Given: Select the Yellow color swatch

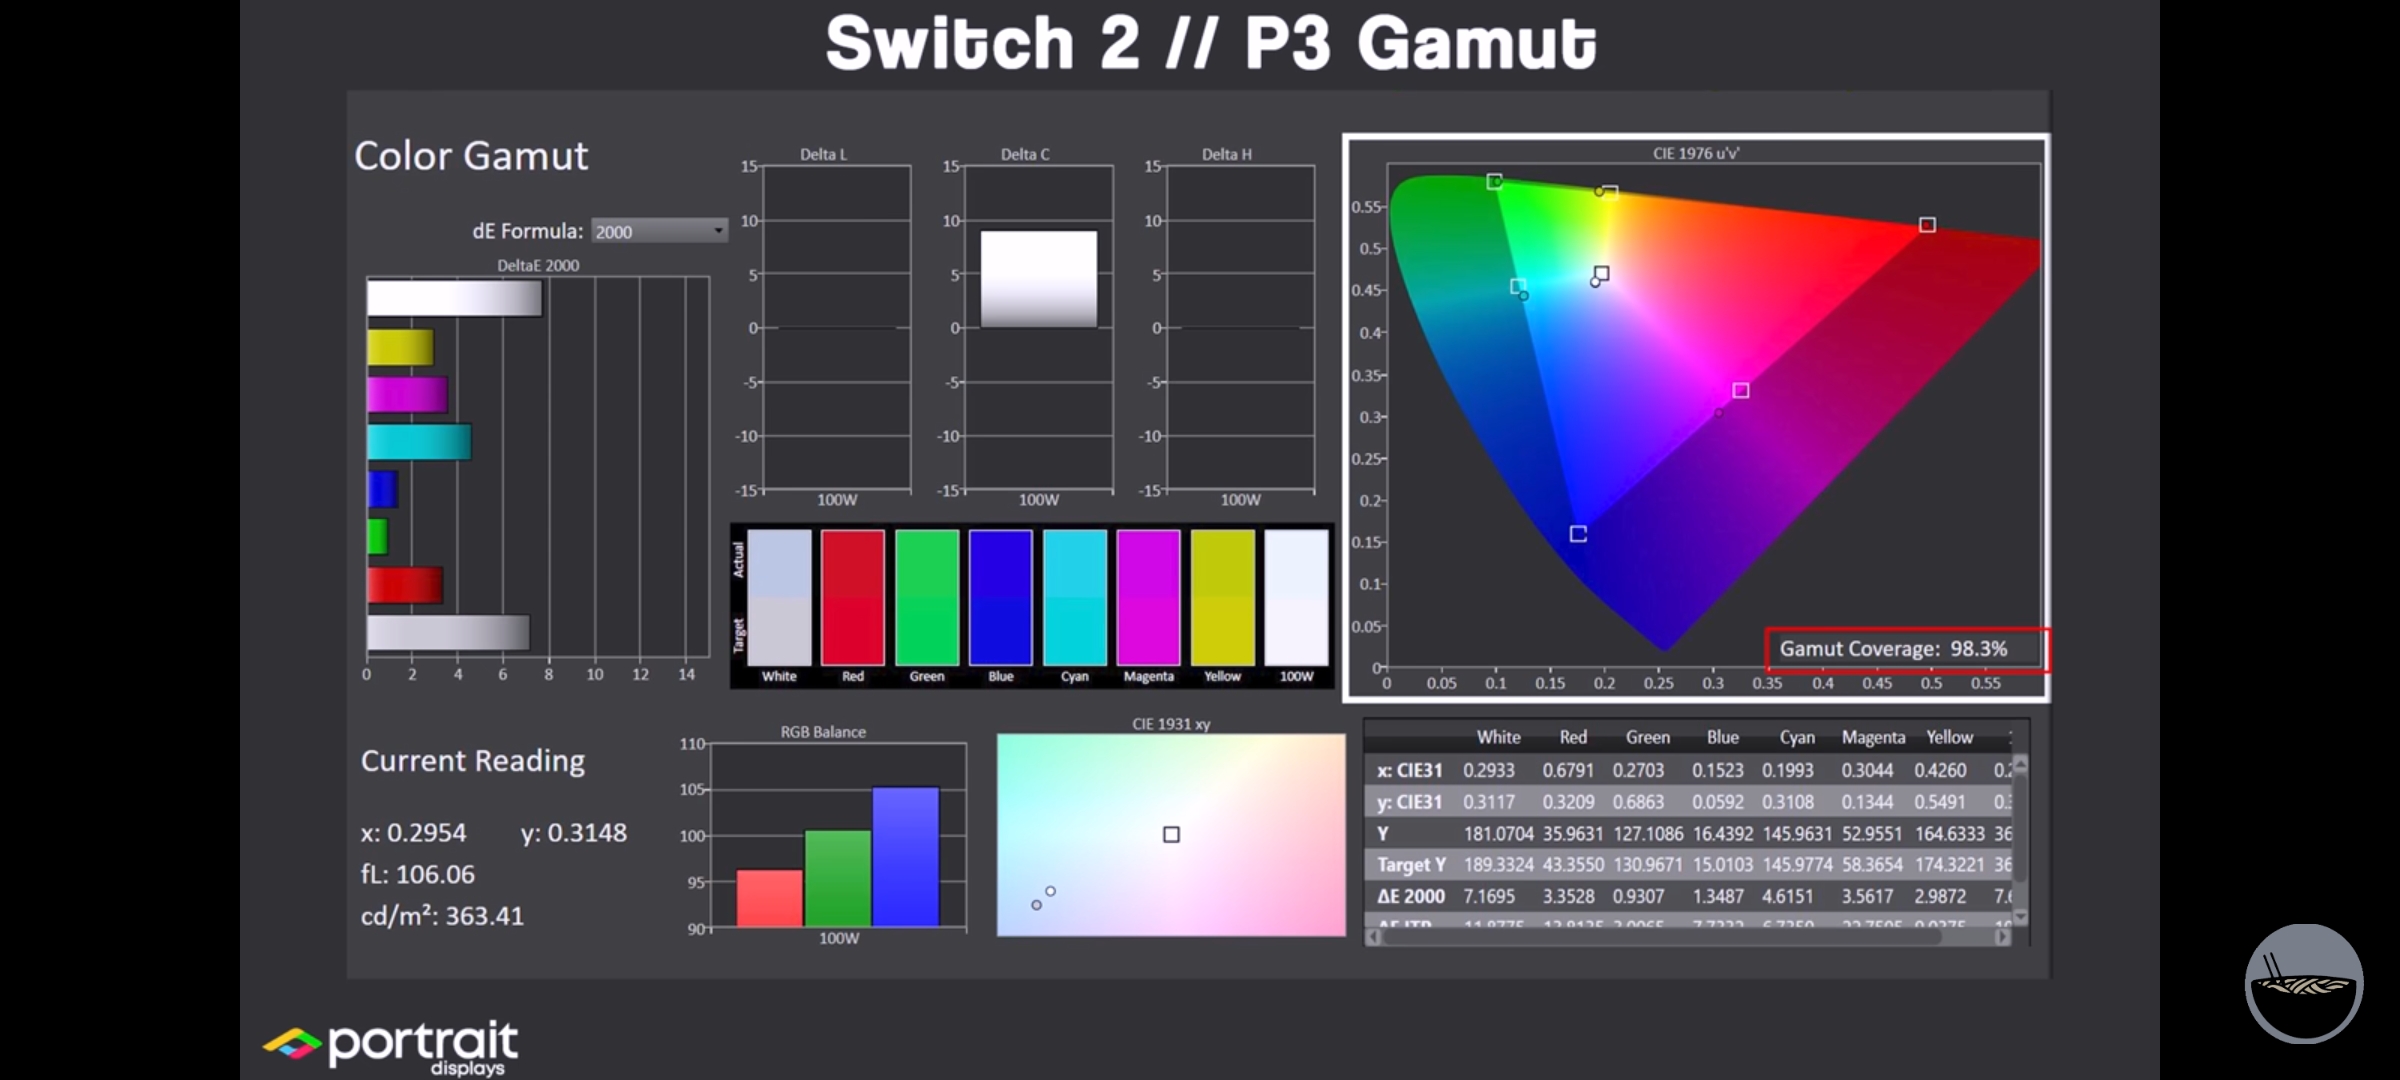Looking at the screenshot, I should tap(1223, 597).
